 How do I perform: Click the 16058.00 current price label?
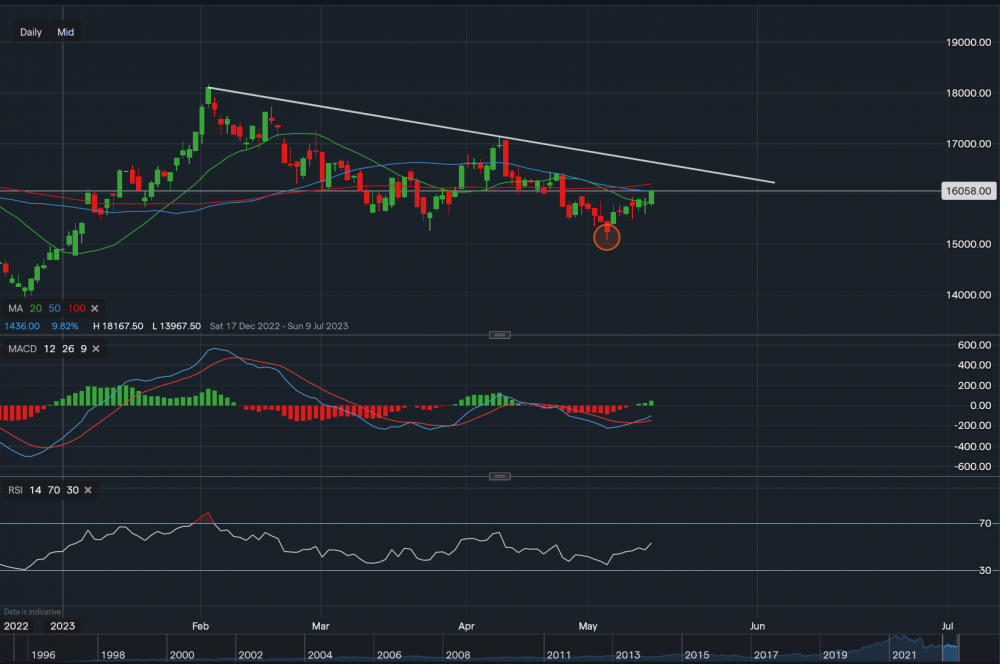(967, 190)
